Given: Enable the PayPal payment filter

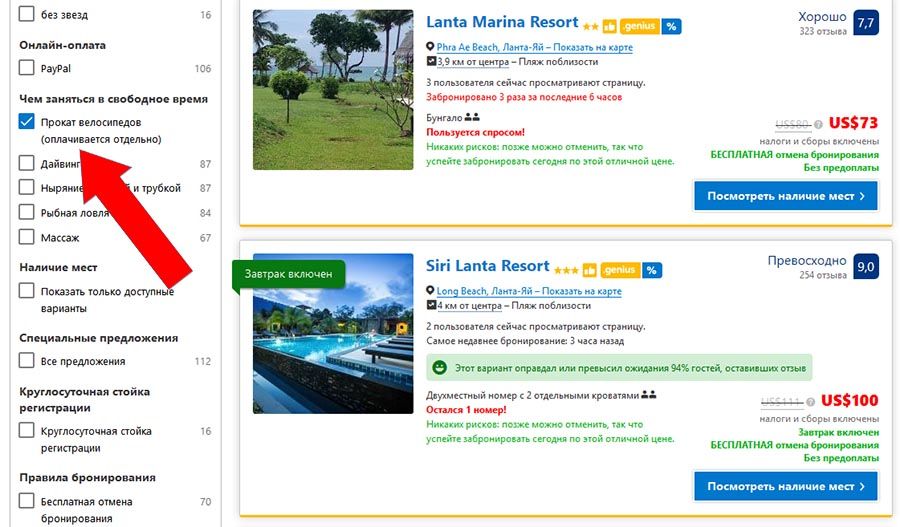Looking at the screenshot, I should 27,69.
